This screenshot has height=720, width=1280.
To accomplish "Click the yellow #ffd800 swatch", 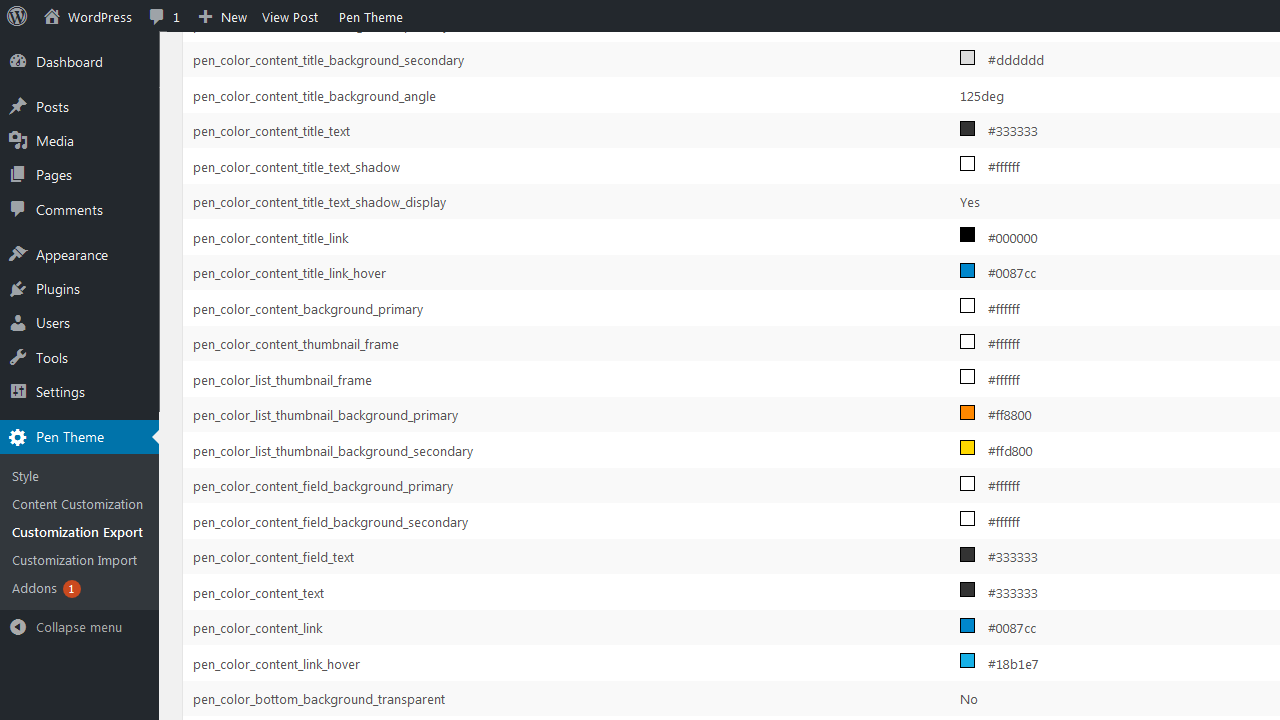I will coord(967,448).
